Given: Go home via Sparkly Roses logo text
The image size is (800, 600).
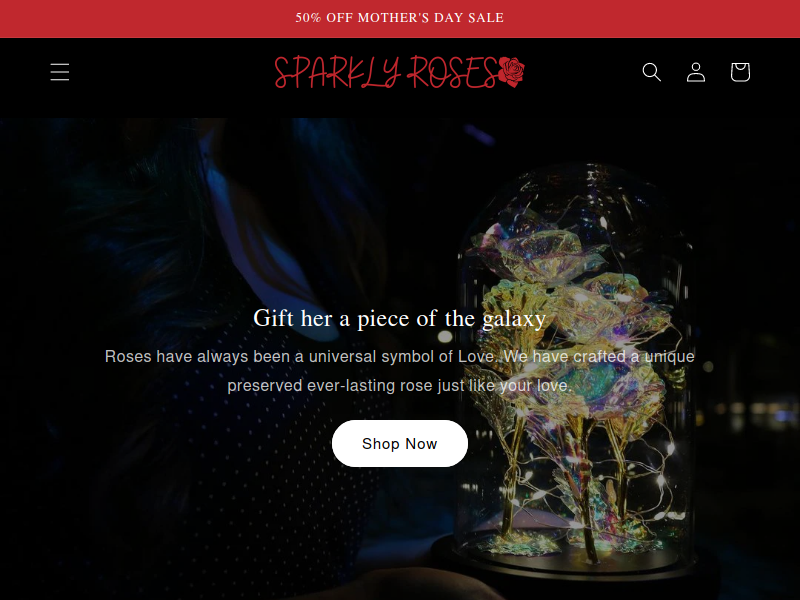Looking at the screenshot, I should (x=386, y=72).
